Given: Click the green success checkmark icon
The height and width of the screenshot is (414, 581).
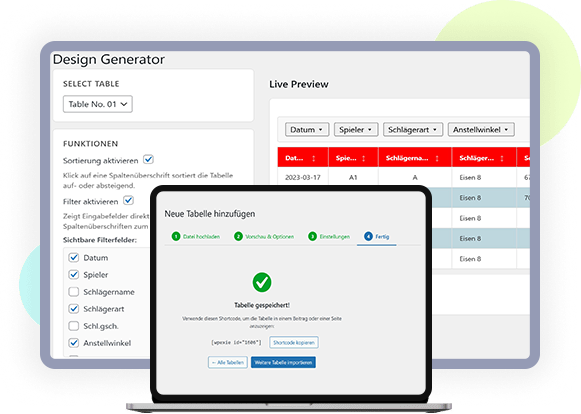Looking at the screenshot, I should point(262,282).
